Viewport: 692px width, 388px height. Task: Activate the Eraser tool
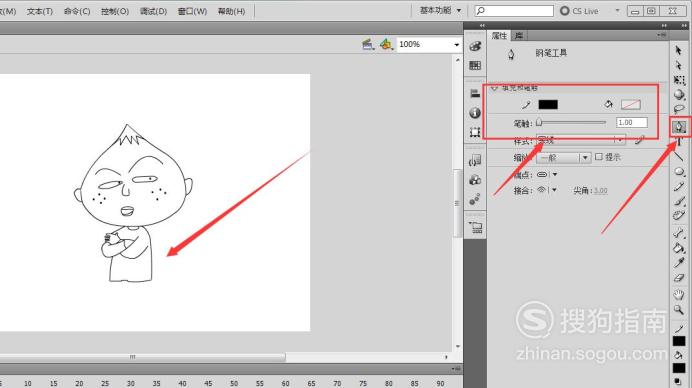pyautogui.click(x=679, y=278)
